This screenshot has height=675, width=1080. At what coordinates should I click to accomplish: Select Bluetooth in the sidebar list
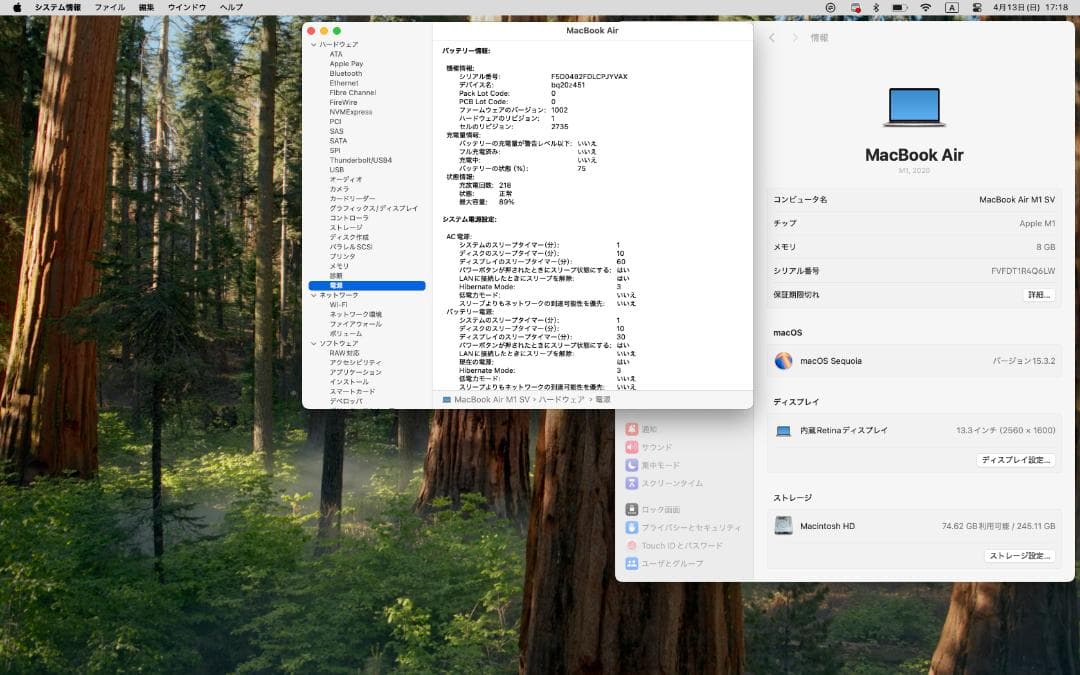point(346,74)
